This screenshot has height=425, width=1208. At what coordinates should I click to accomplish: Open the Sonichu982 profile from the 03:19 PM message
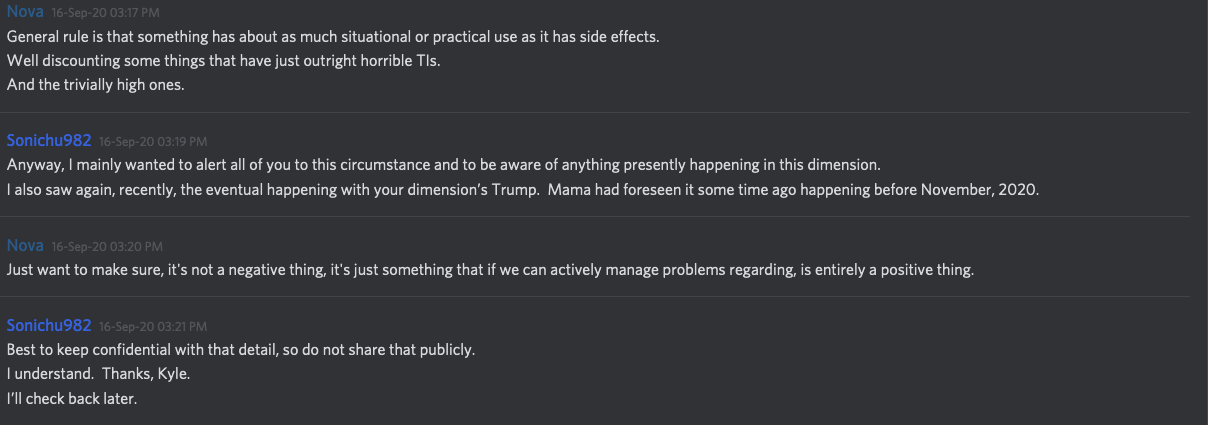[49, 140]
